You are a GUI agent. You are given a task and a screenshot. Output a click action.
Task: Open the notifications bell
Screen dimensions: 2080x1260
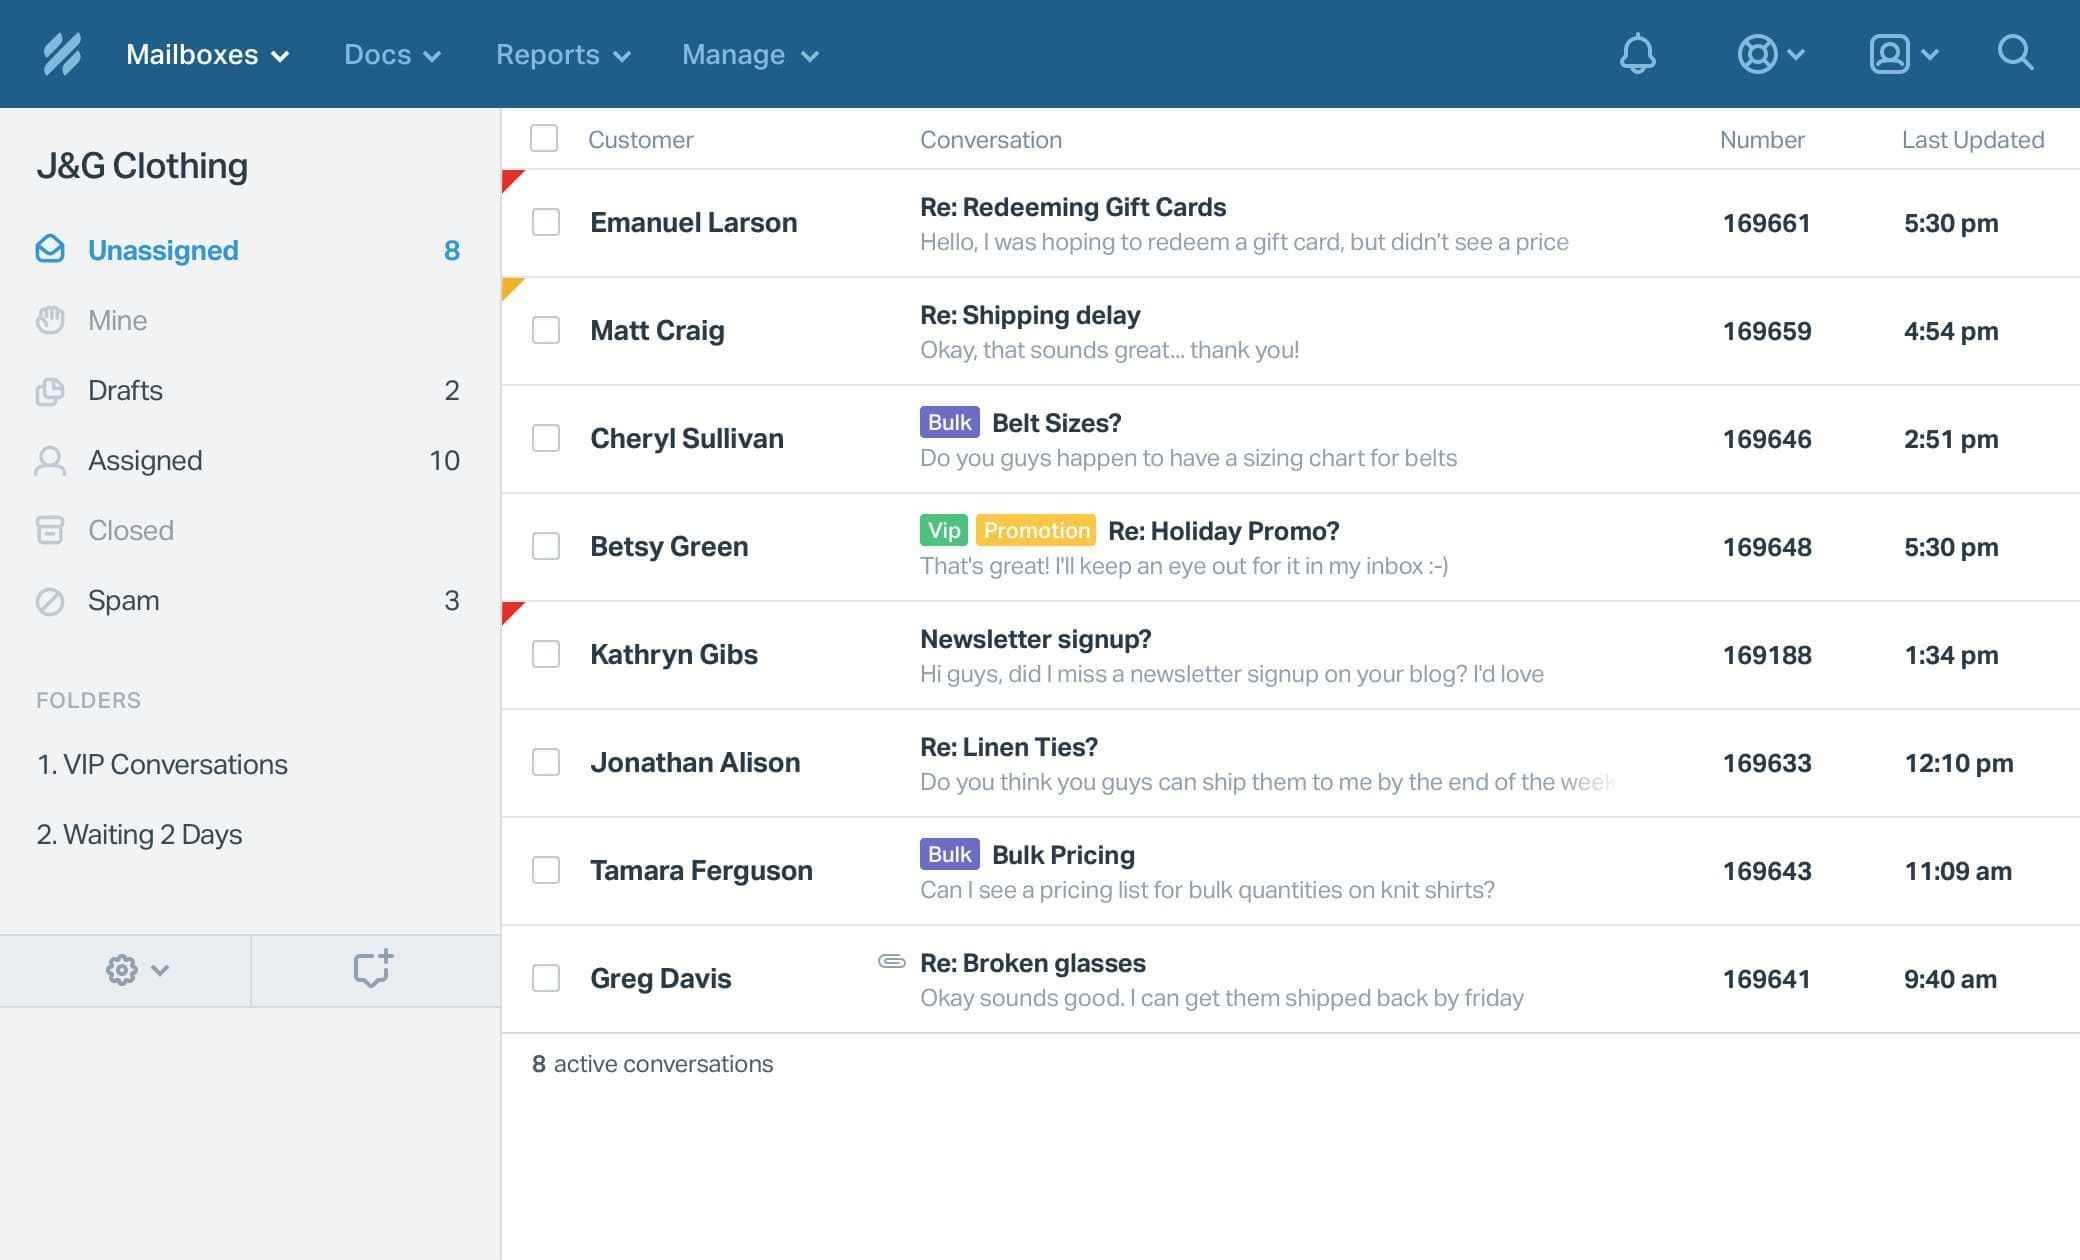pos(1637,54)
